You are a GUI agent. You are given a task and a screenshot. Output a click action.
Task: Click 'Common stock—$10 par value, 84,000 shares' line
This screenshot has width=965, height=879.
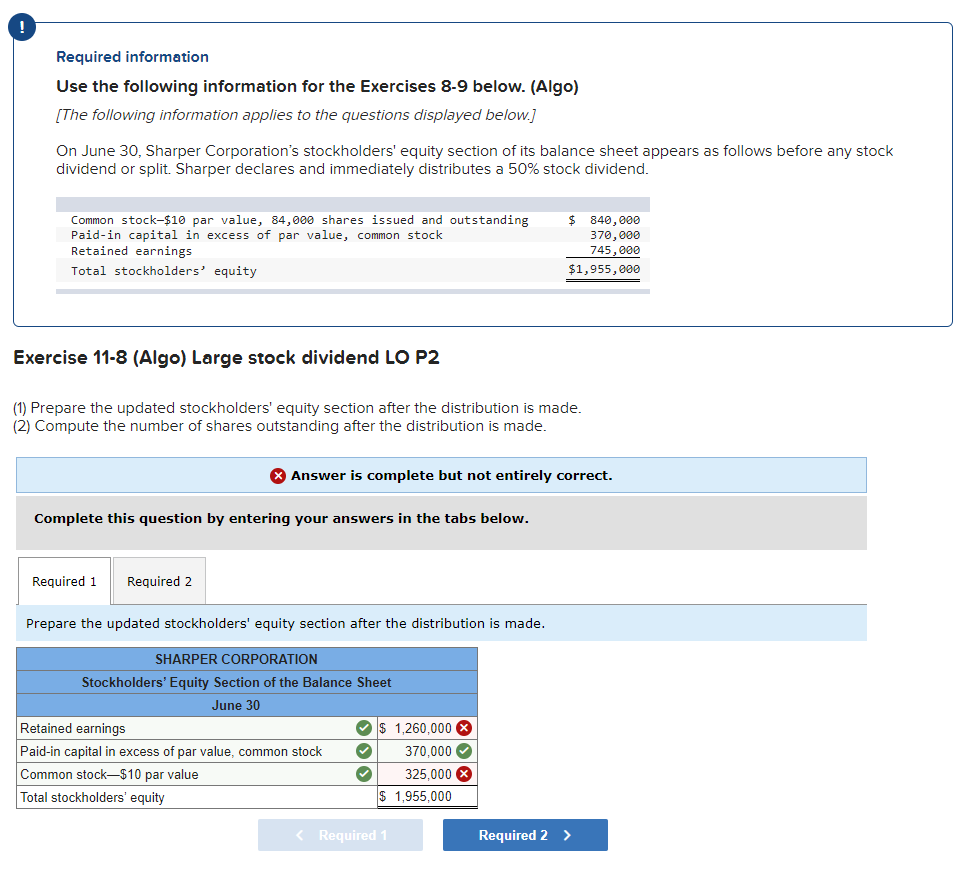point(299,220)
